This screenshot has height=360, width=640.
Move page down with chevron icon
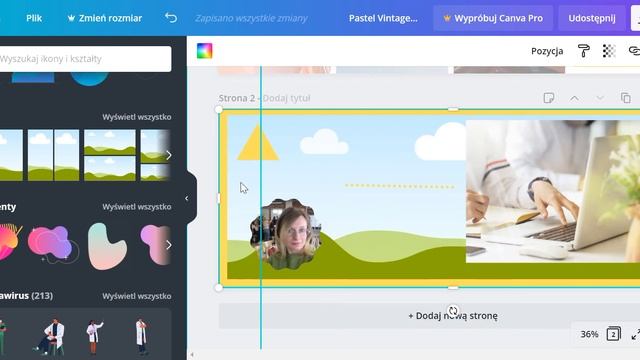coord(600,98)
